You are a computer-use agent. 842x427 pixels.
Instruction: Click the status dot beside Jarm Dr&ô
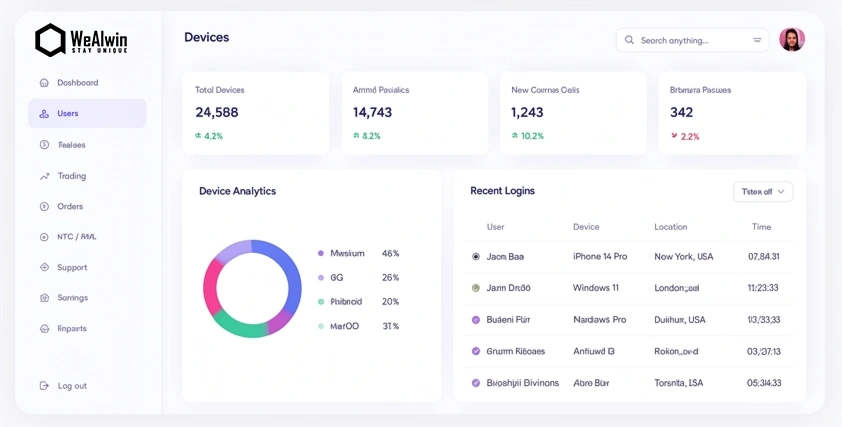(475, 288)
